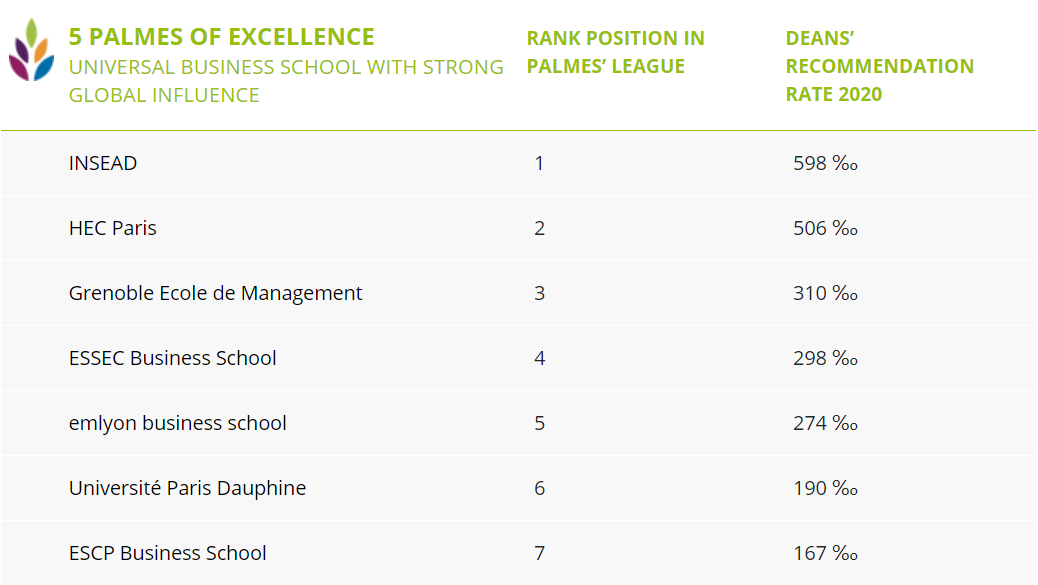Click the 506 ‰ recommendation rate

(x=825, y=228)
